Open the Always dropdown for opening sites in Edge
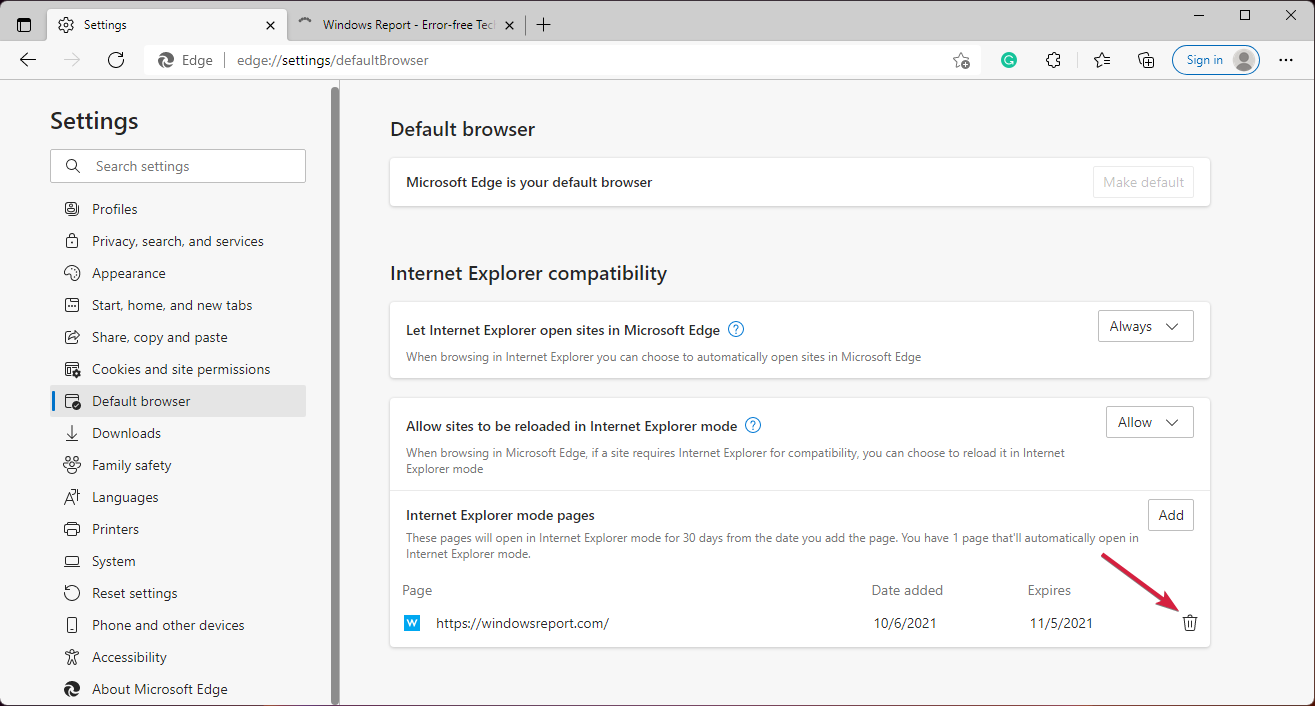This screenshot has width=1315, height=706. pos(1145,325)
